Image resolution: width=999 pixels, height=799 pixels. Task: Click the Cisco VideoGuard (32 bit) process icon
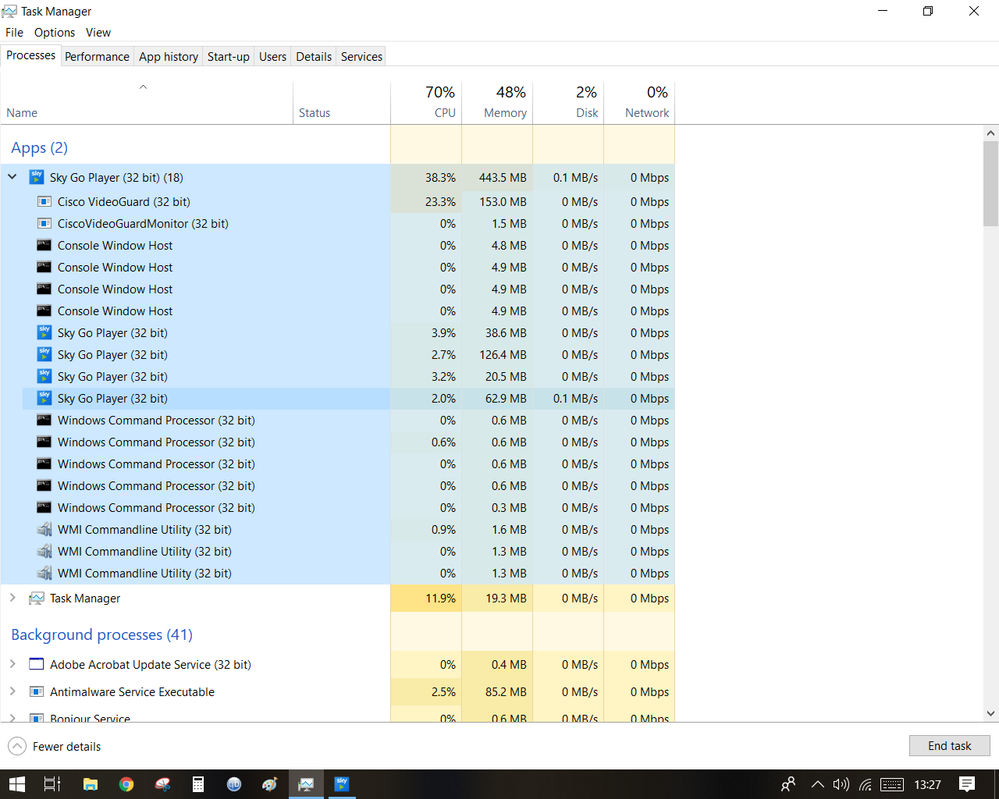coord(44,202)
